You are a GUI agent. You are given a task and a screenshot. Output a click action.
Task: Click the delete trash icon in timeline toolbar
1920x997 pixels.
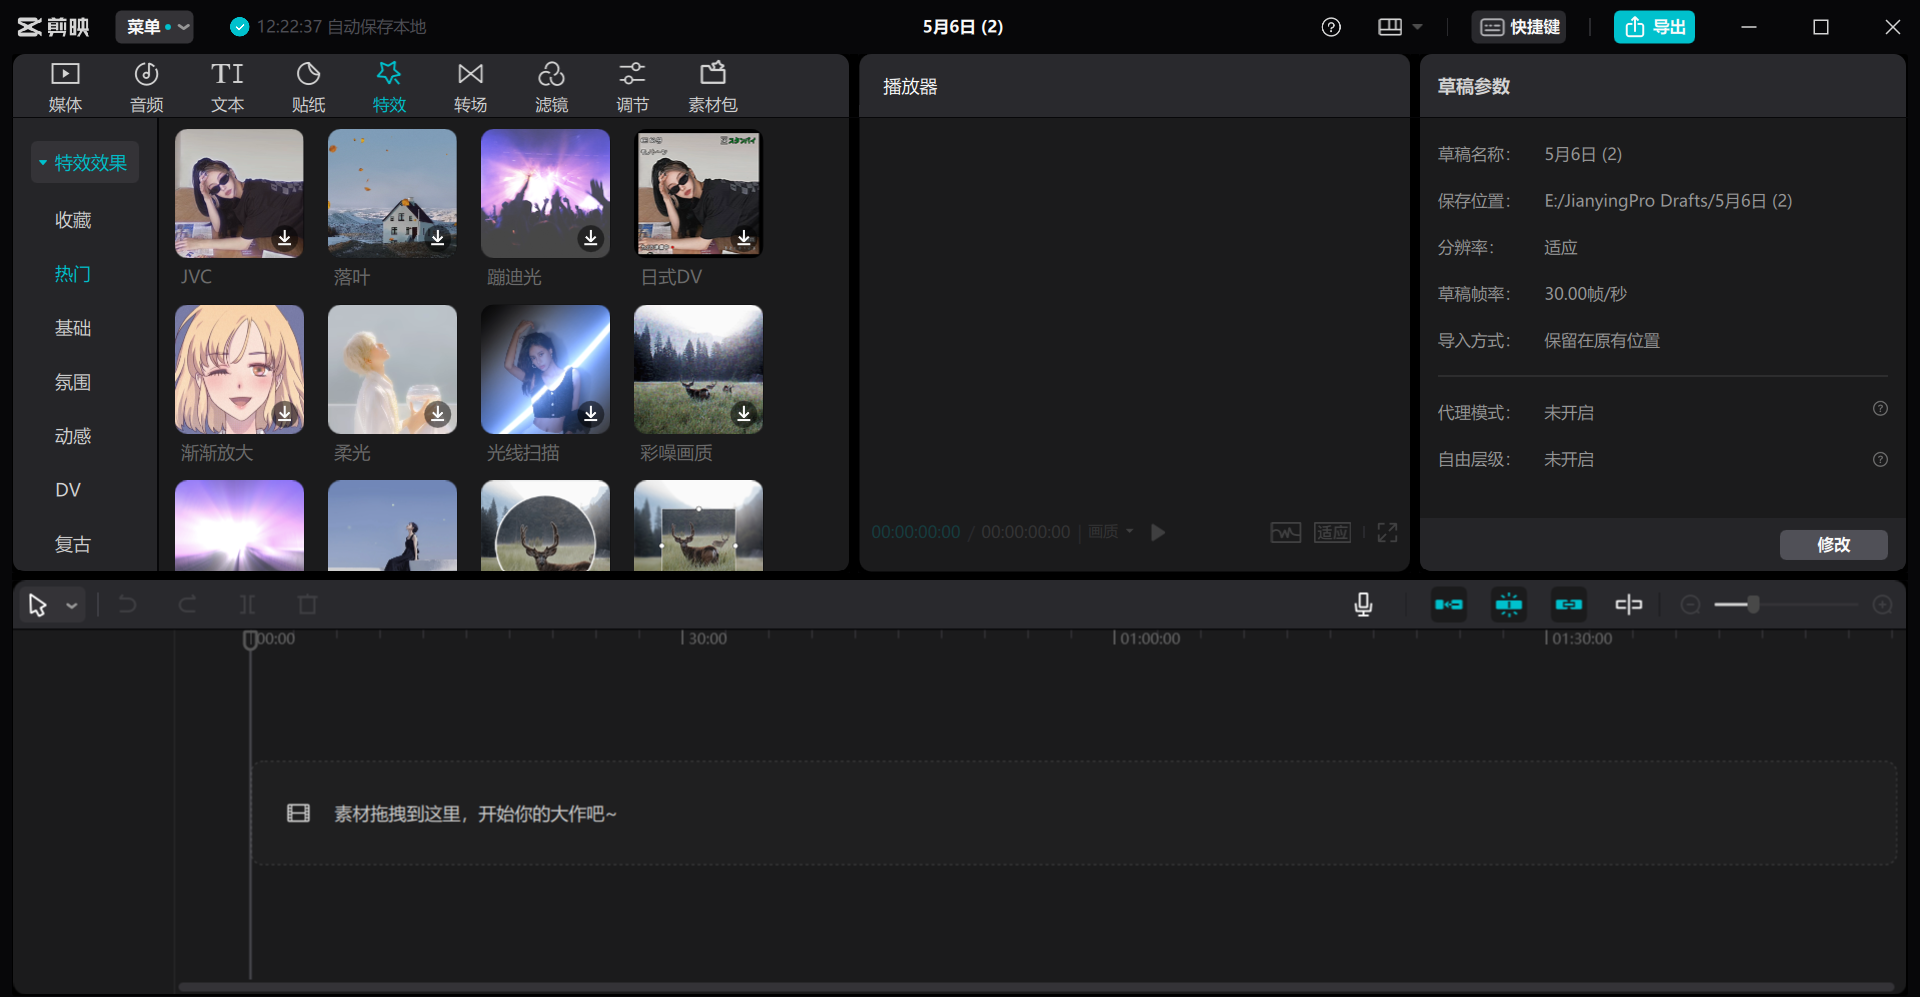coord(307,604)
